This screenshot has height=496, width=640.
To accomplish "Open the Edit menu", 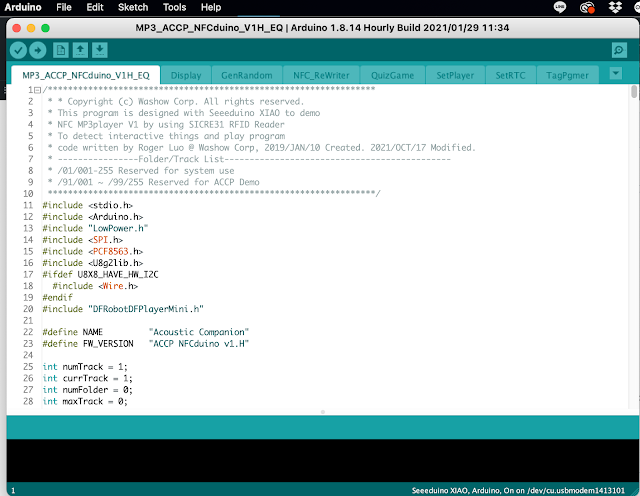I will click(x=95, y=7).
